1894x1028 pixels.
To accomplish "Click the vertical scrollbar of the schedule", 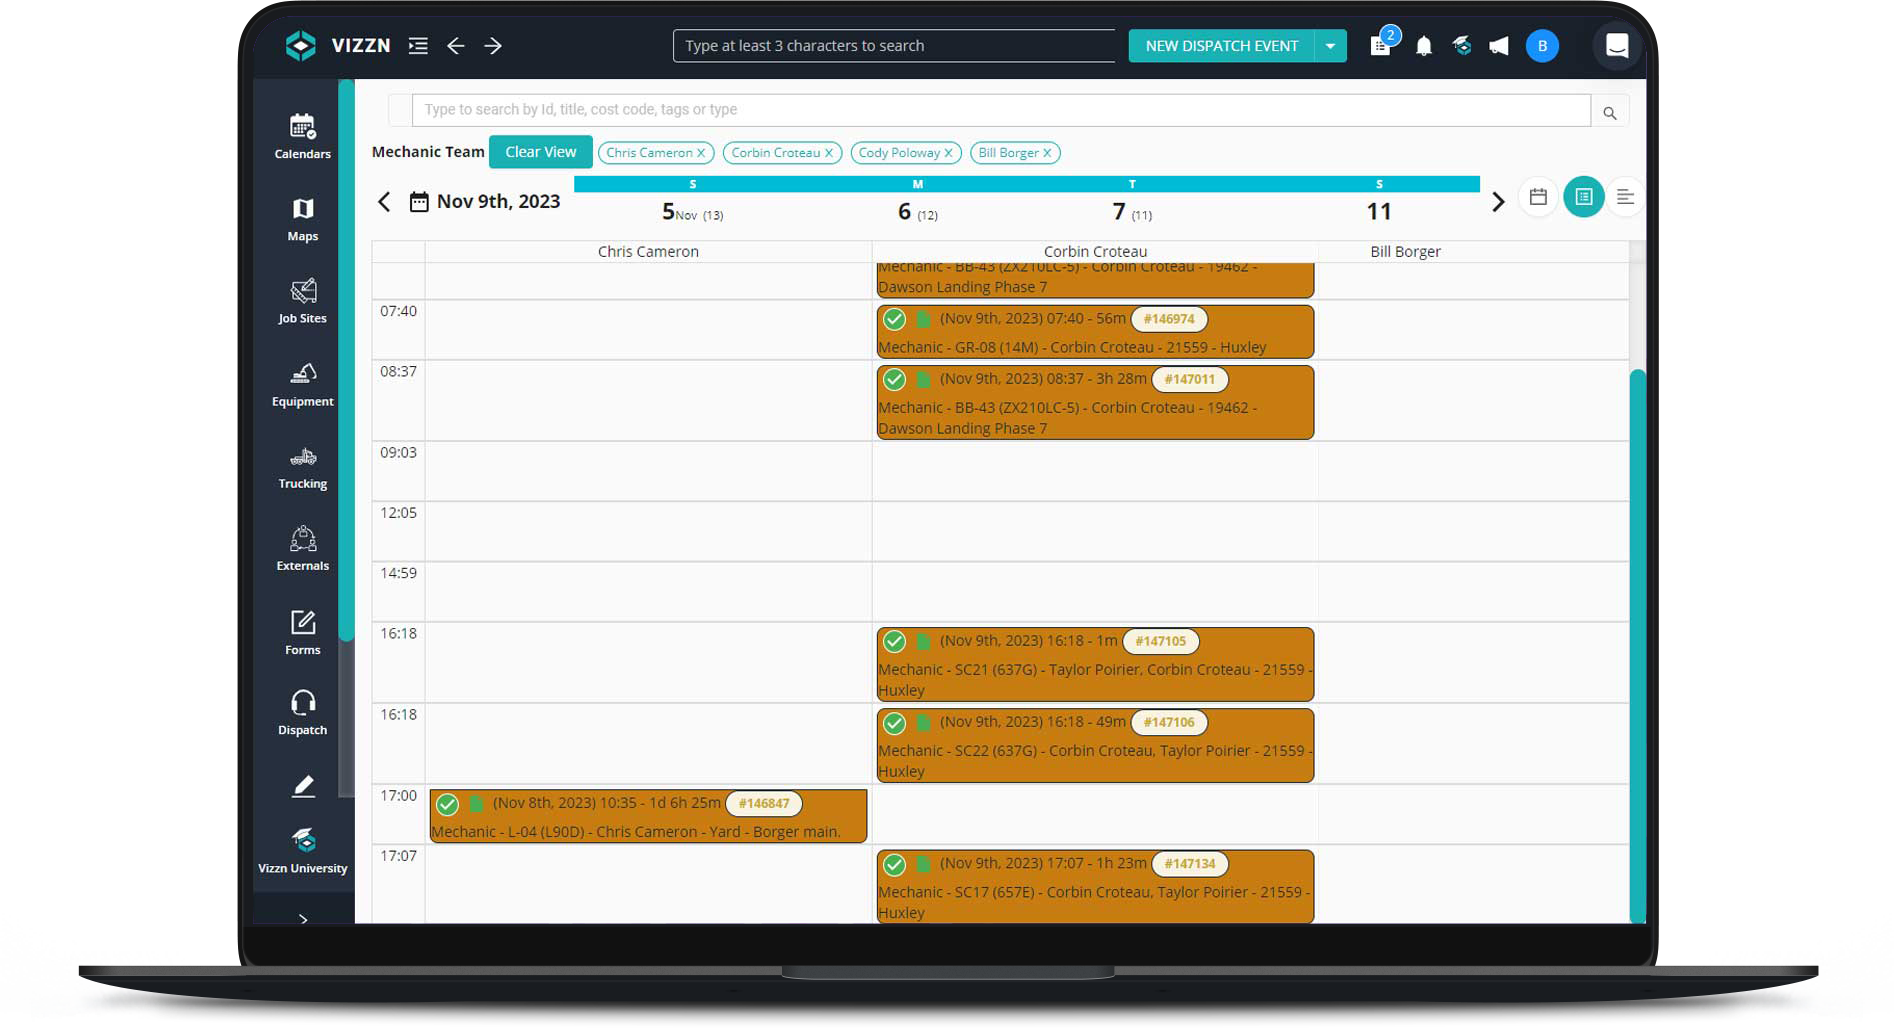I will [x=1637, y=640].
